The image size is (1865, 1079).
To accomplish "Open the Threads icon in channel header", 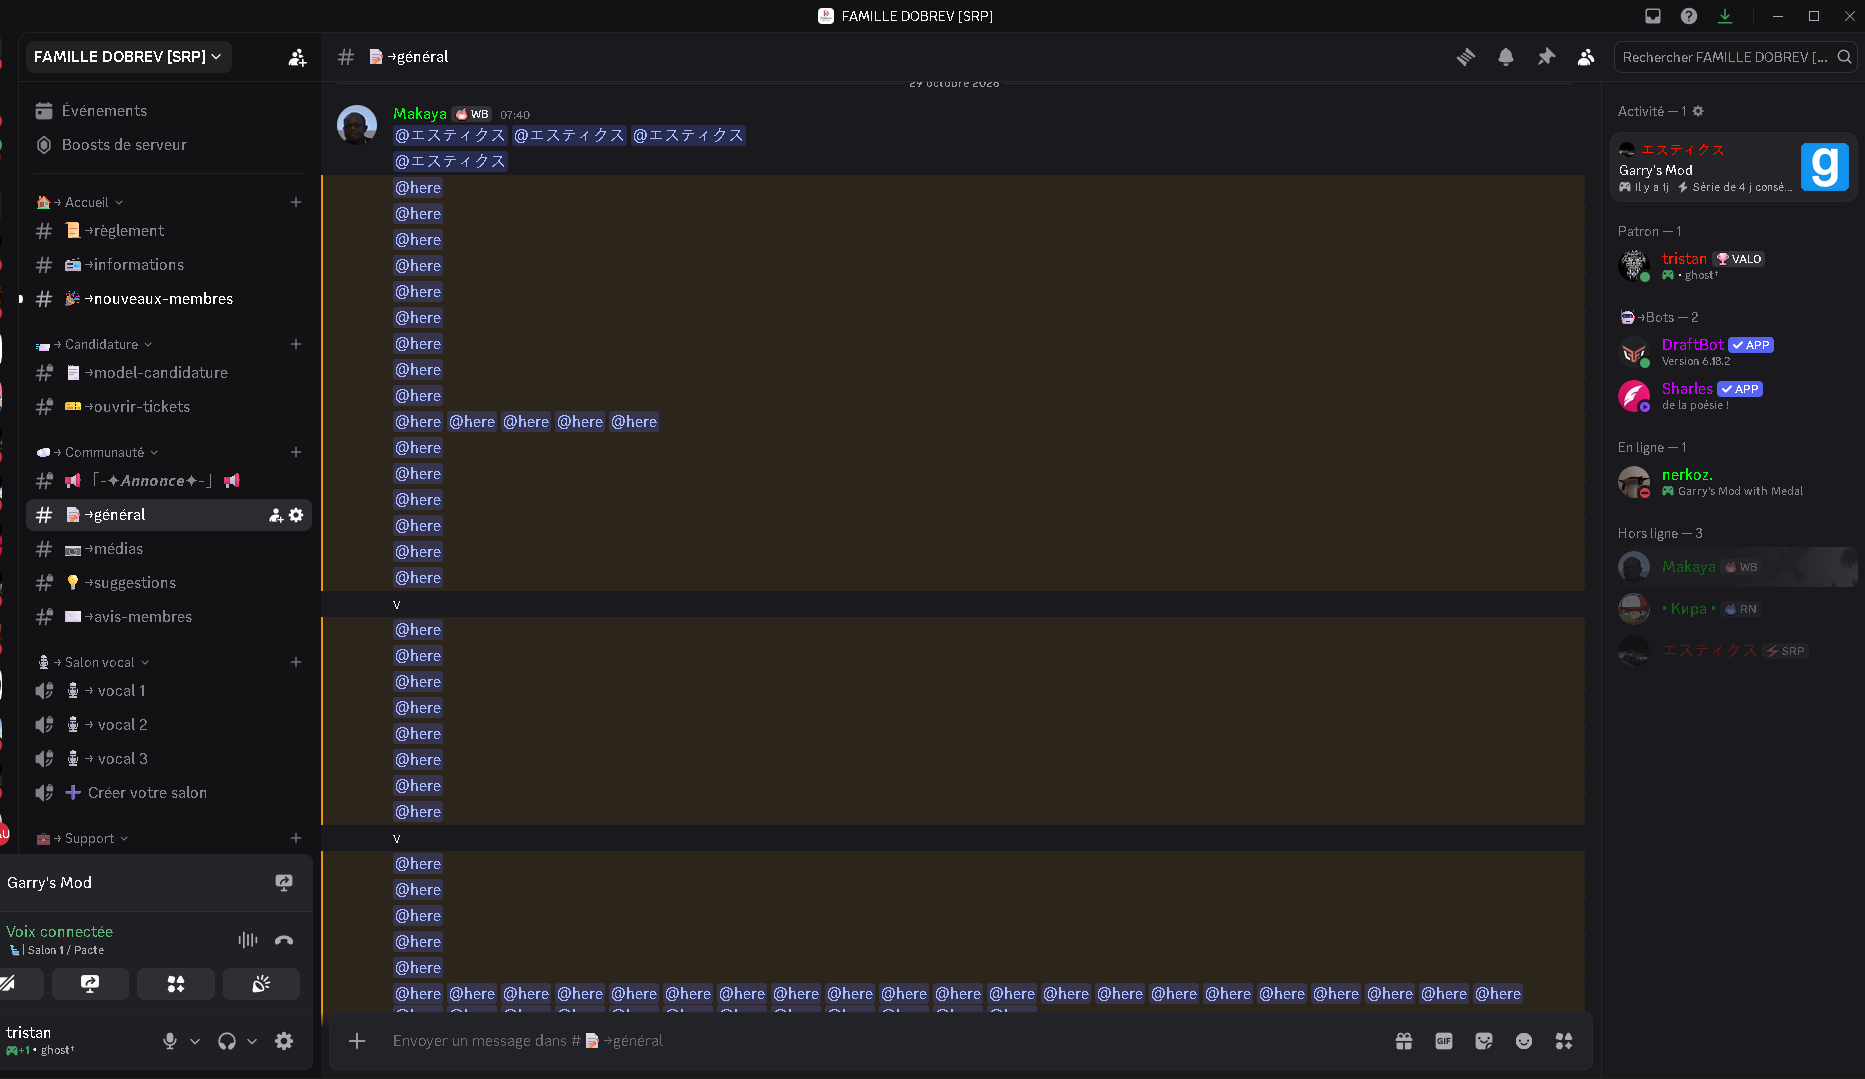I will pos(1466,57).
